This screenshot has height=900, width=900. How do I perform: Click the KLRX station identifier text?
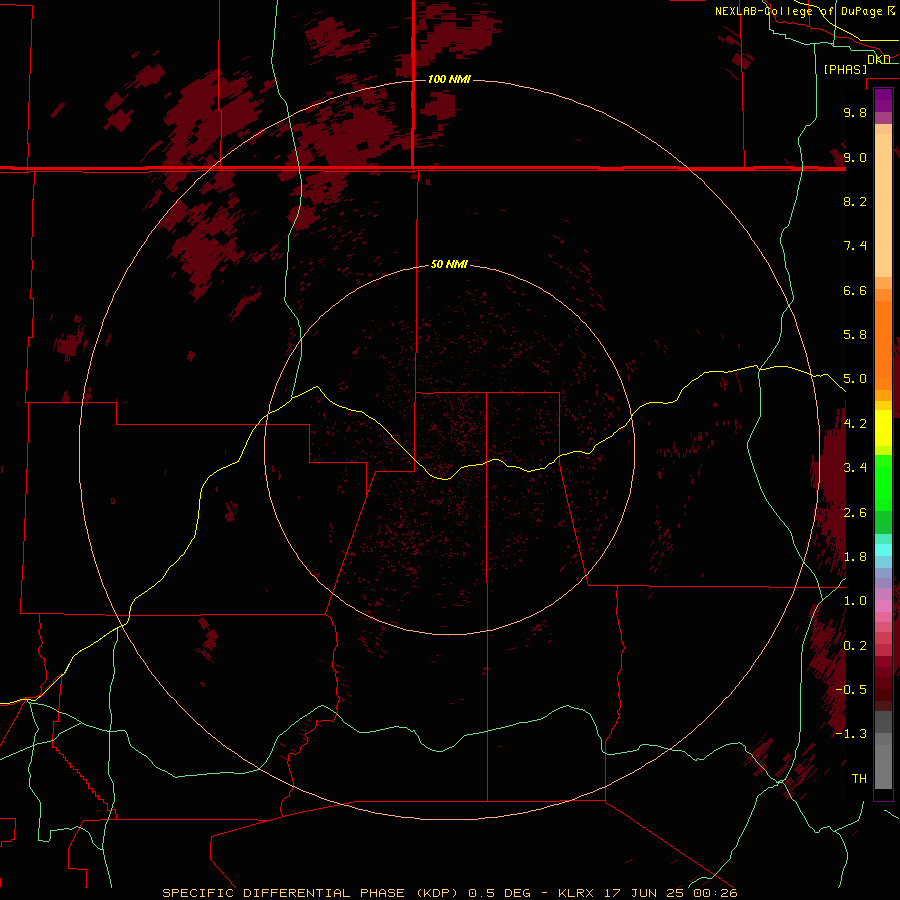click(576, 893)
